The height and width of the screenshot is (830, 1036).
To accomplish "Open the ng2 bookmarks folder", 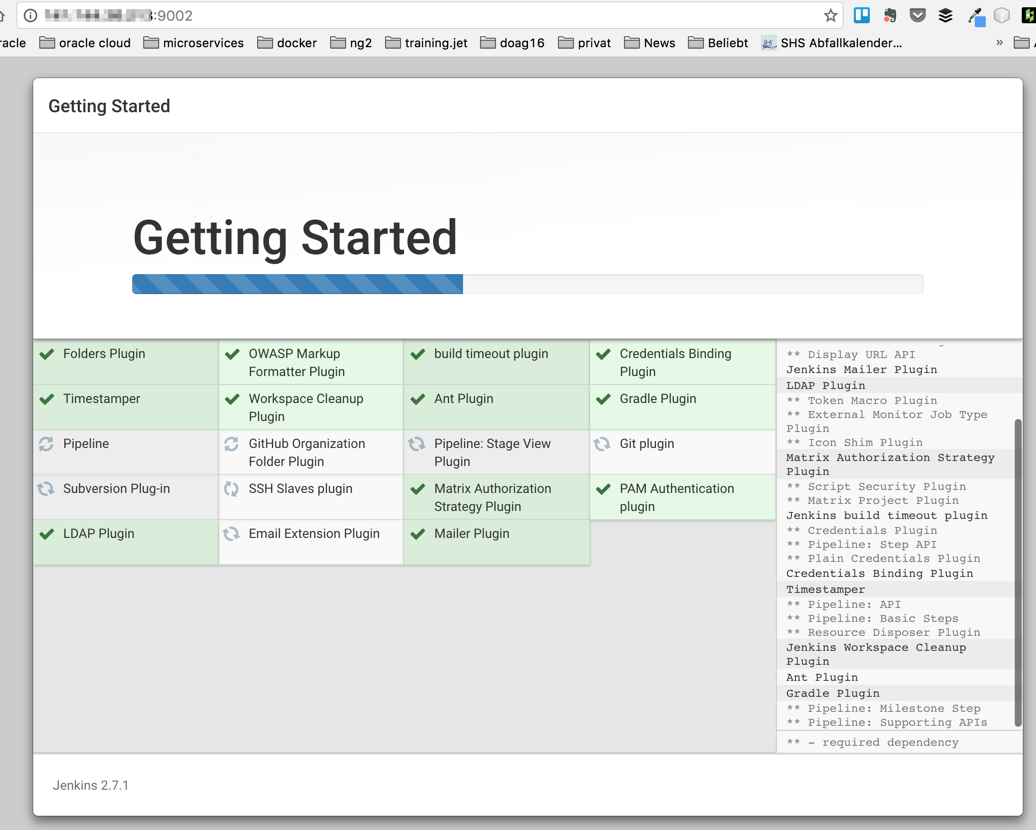I will tap(352, 43).
